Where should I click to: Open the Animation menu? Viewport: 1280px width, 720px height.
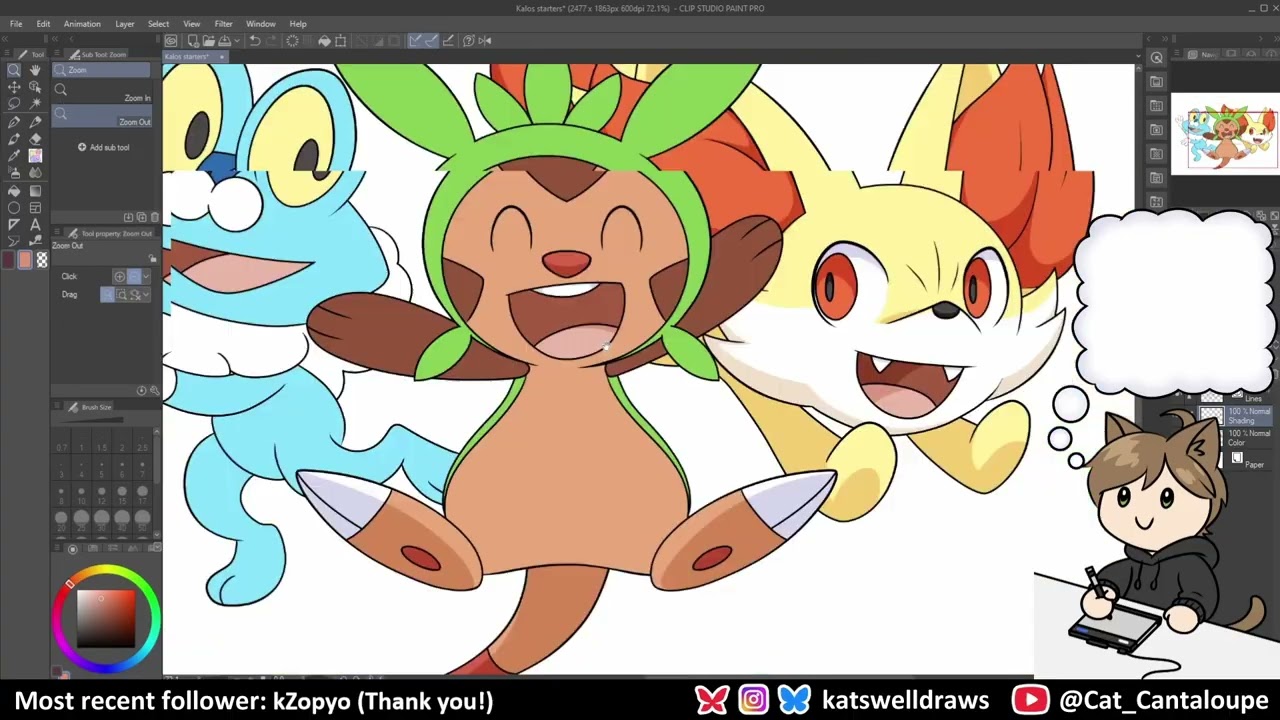pos(82,24)
